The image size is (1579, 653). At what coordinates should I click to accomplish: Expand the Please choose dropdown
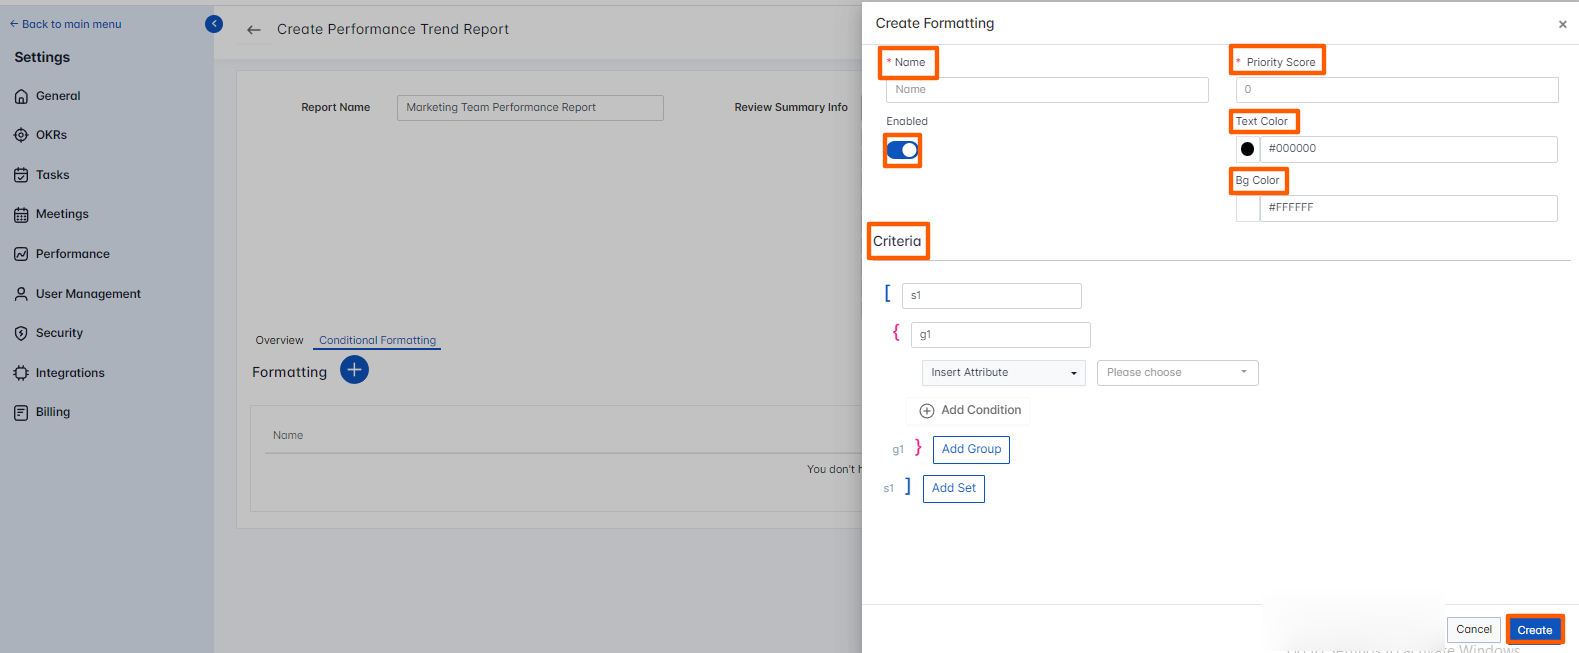(x=1177, y=373)
